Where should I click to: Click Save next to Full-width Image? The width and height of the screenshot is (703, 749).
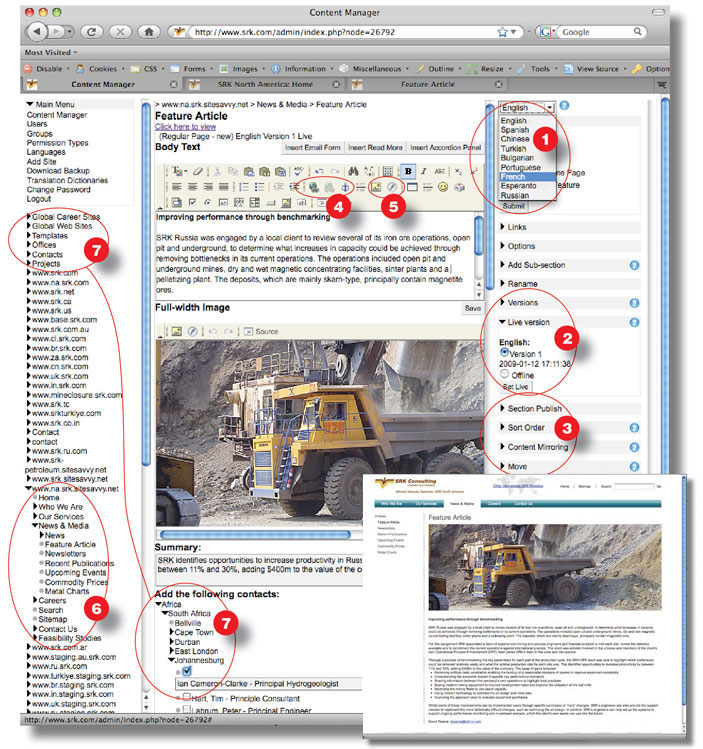tap(473, 308)
